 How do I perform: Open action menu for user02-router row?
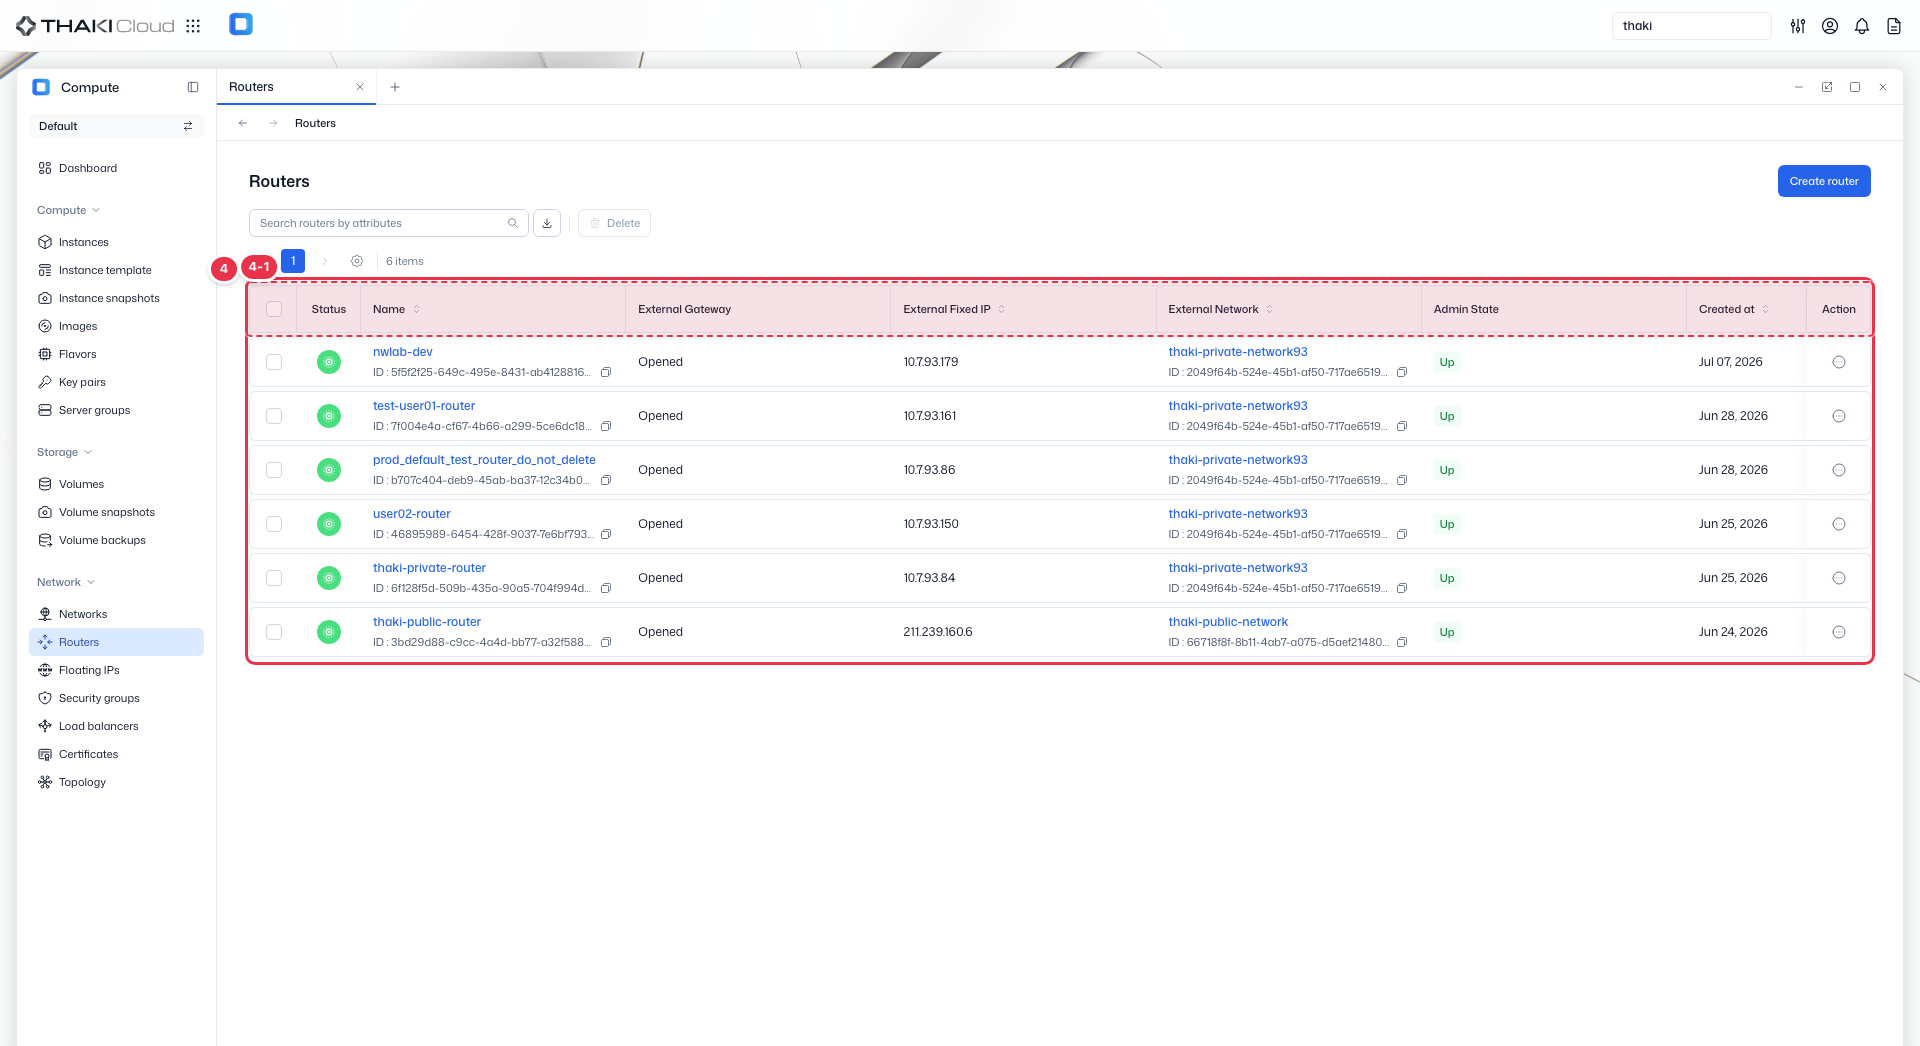(1839, 524)
